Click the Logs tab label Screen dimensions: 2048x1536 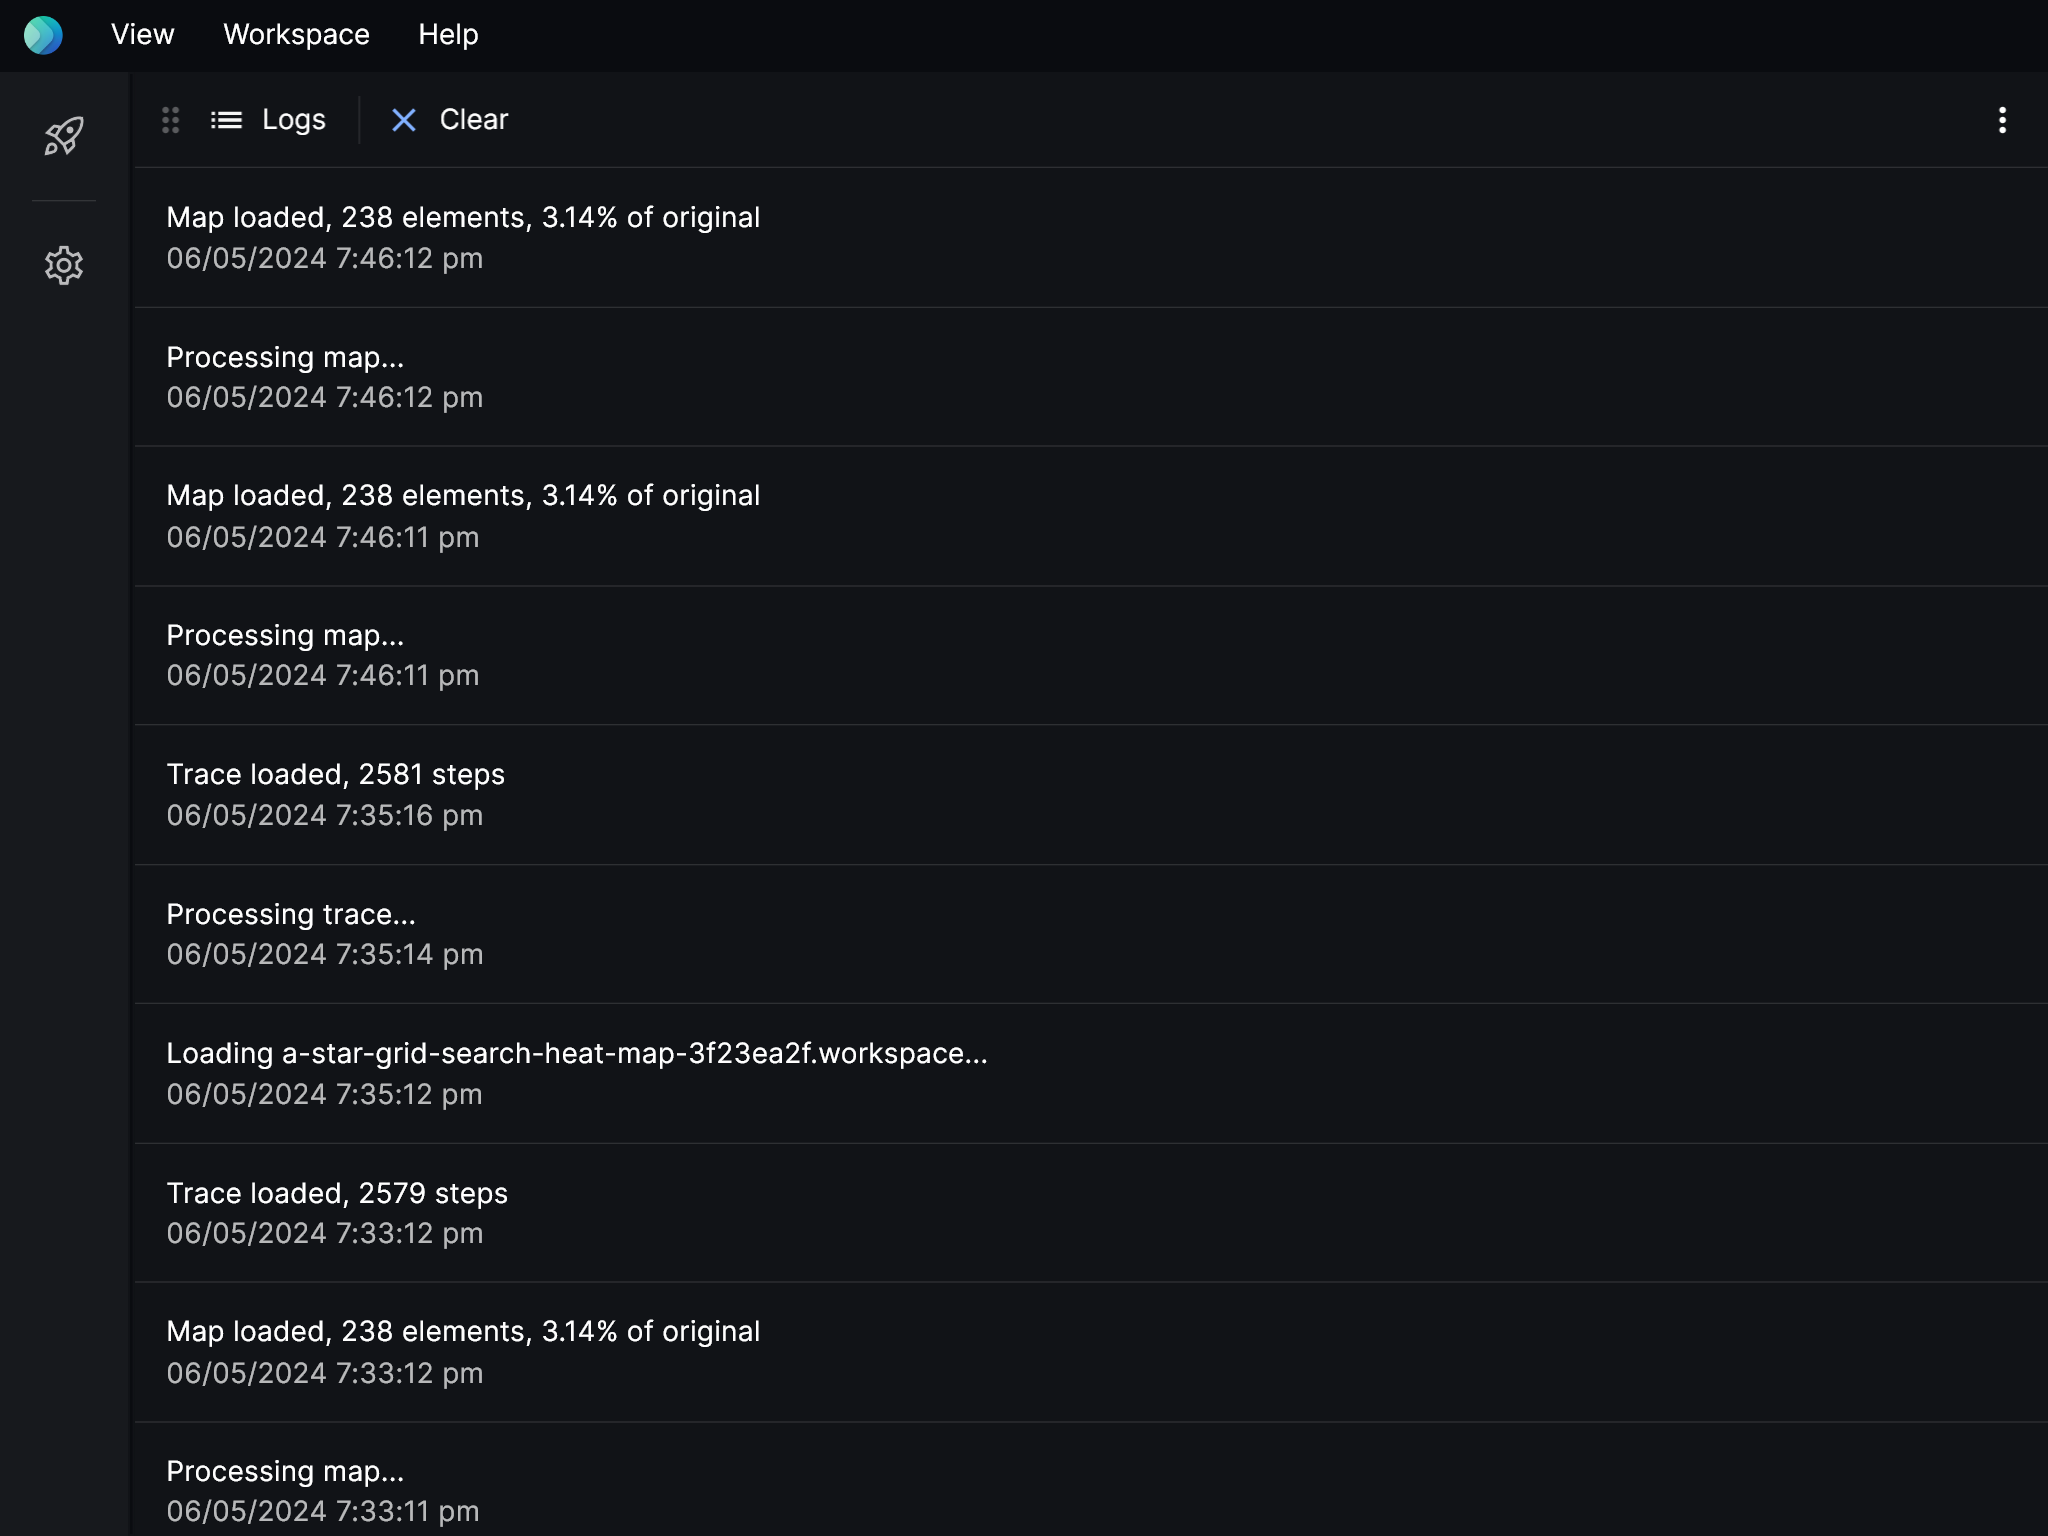click(292, 118)
